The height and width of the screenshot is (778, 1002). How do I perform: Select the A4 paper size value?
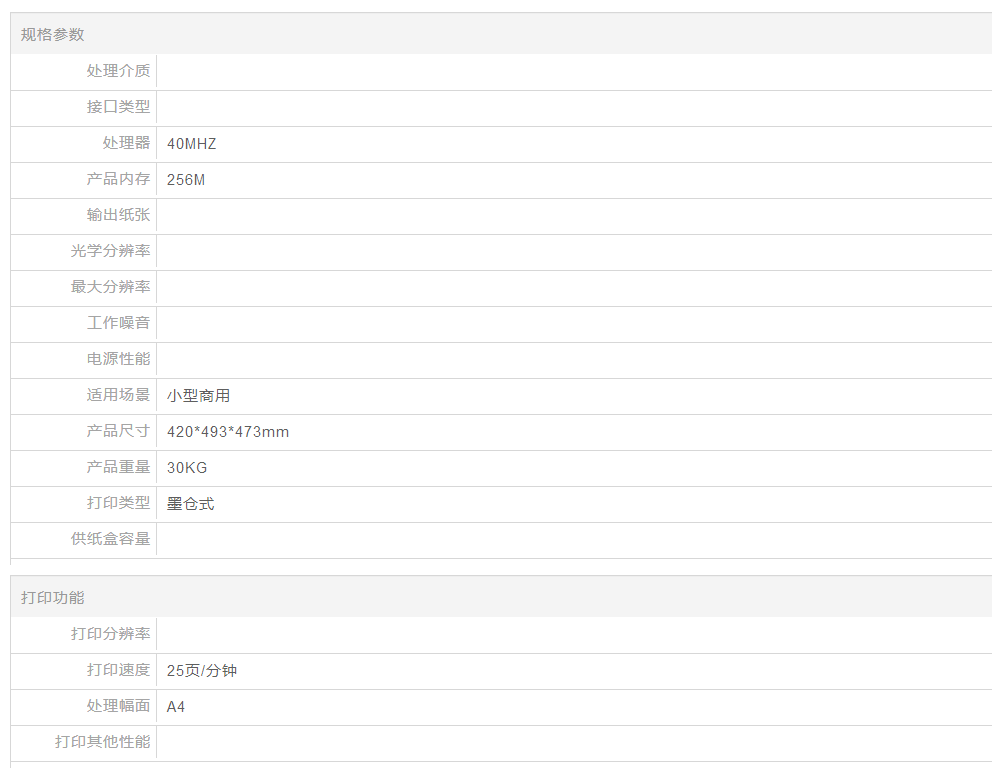pos(176,707)
